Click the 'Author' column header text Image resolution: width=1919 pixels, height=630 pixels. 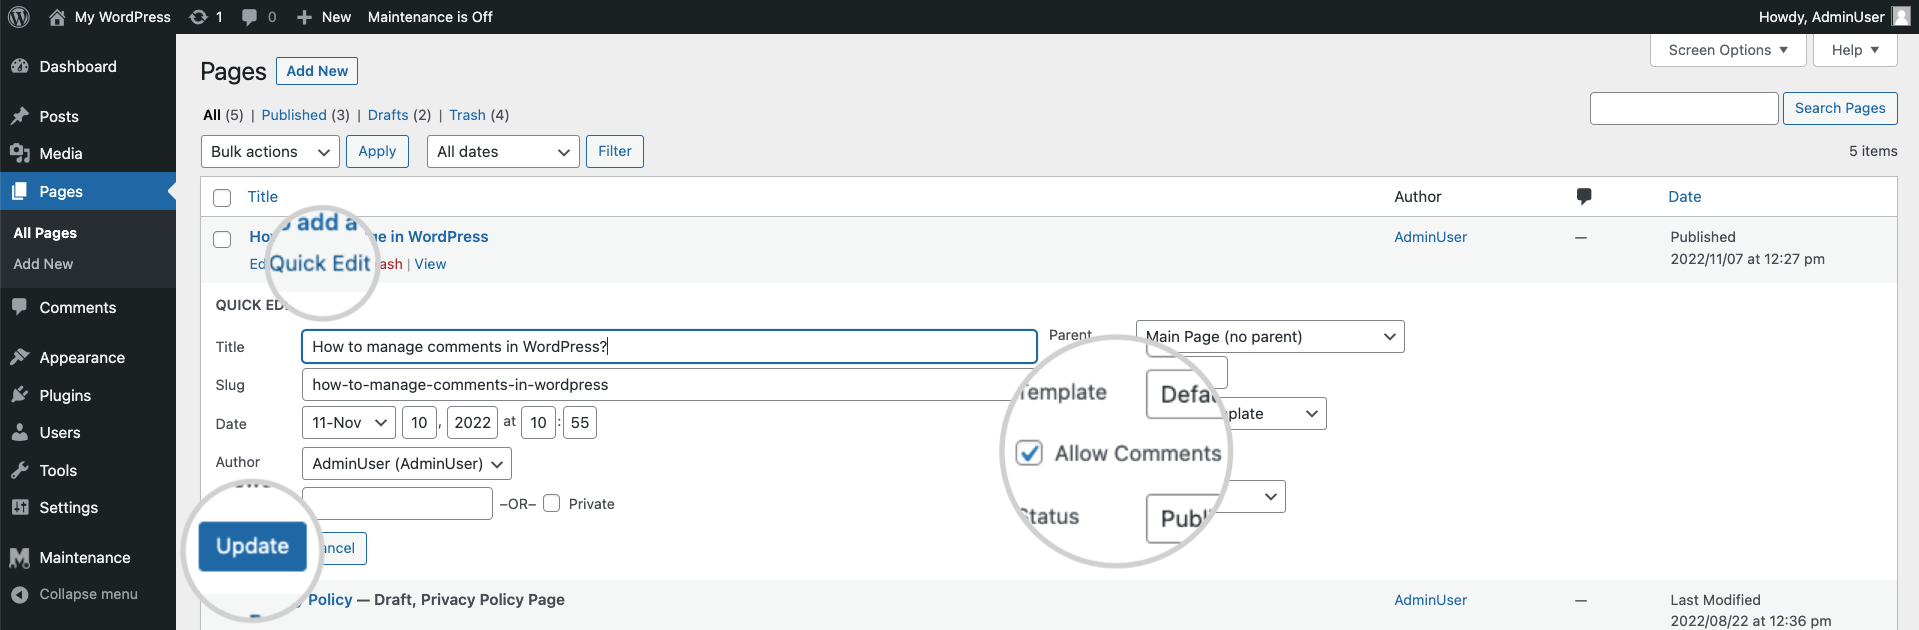click(1418, 197)
